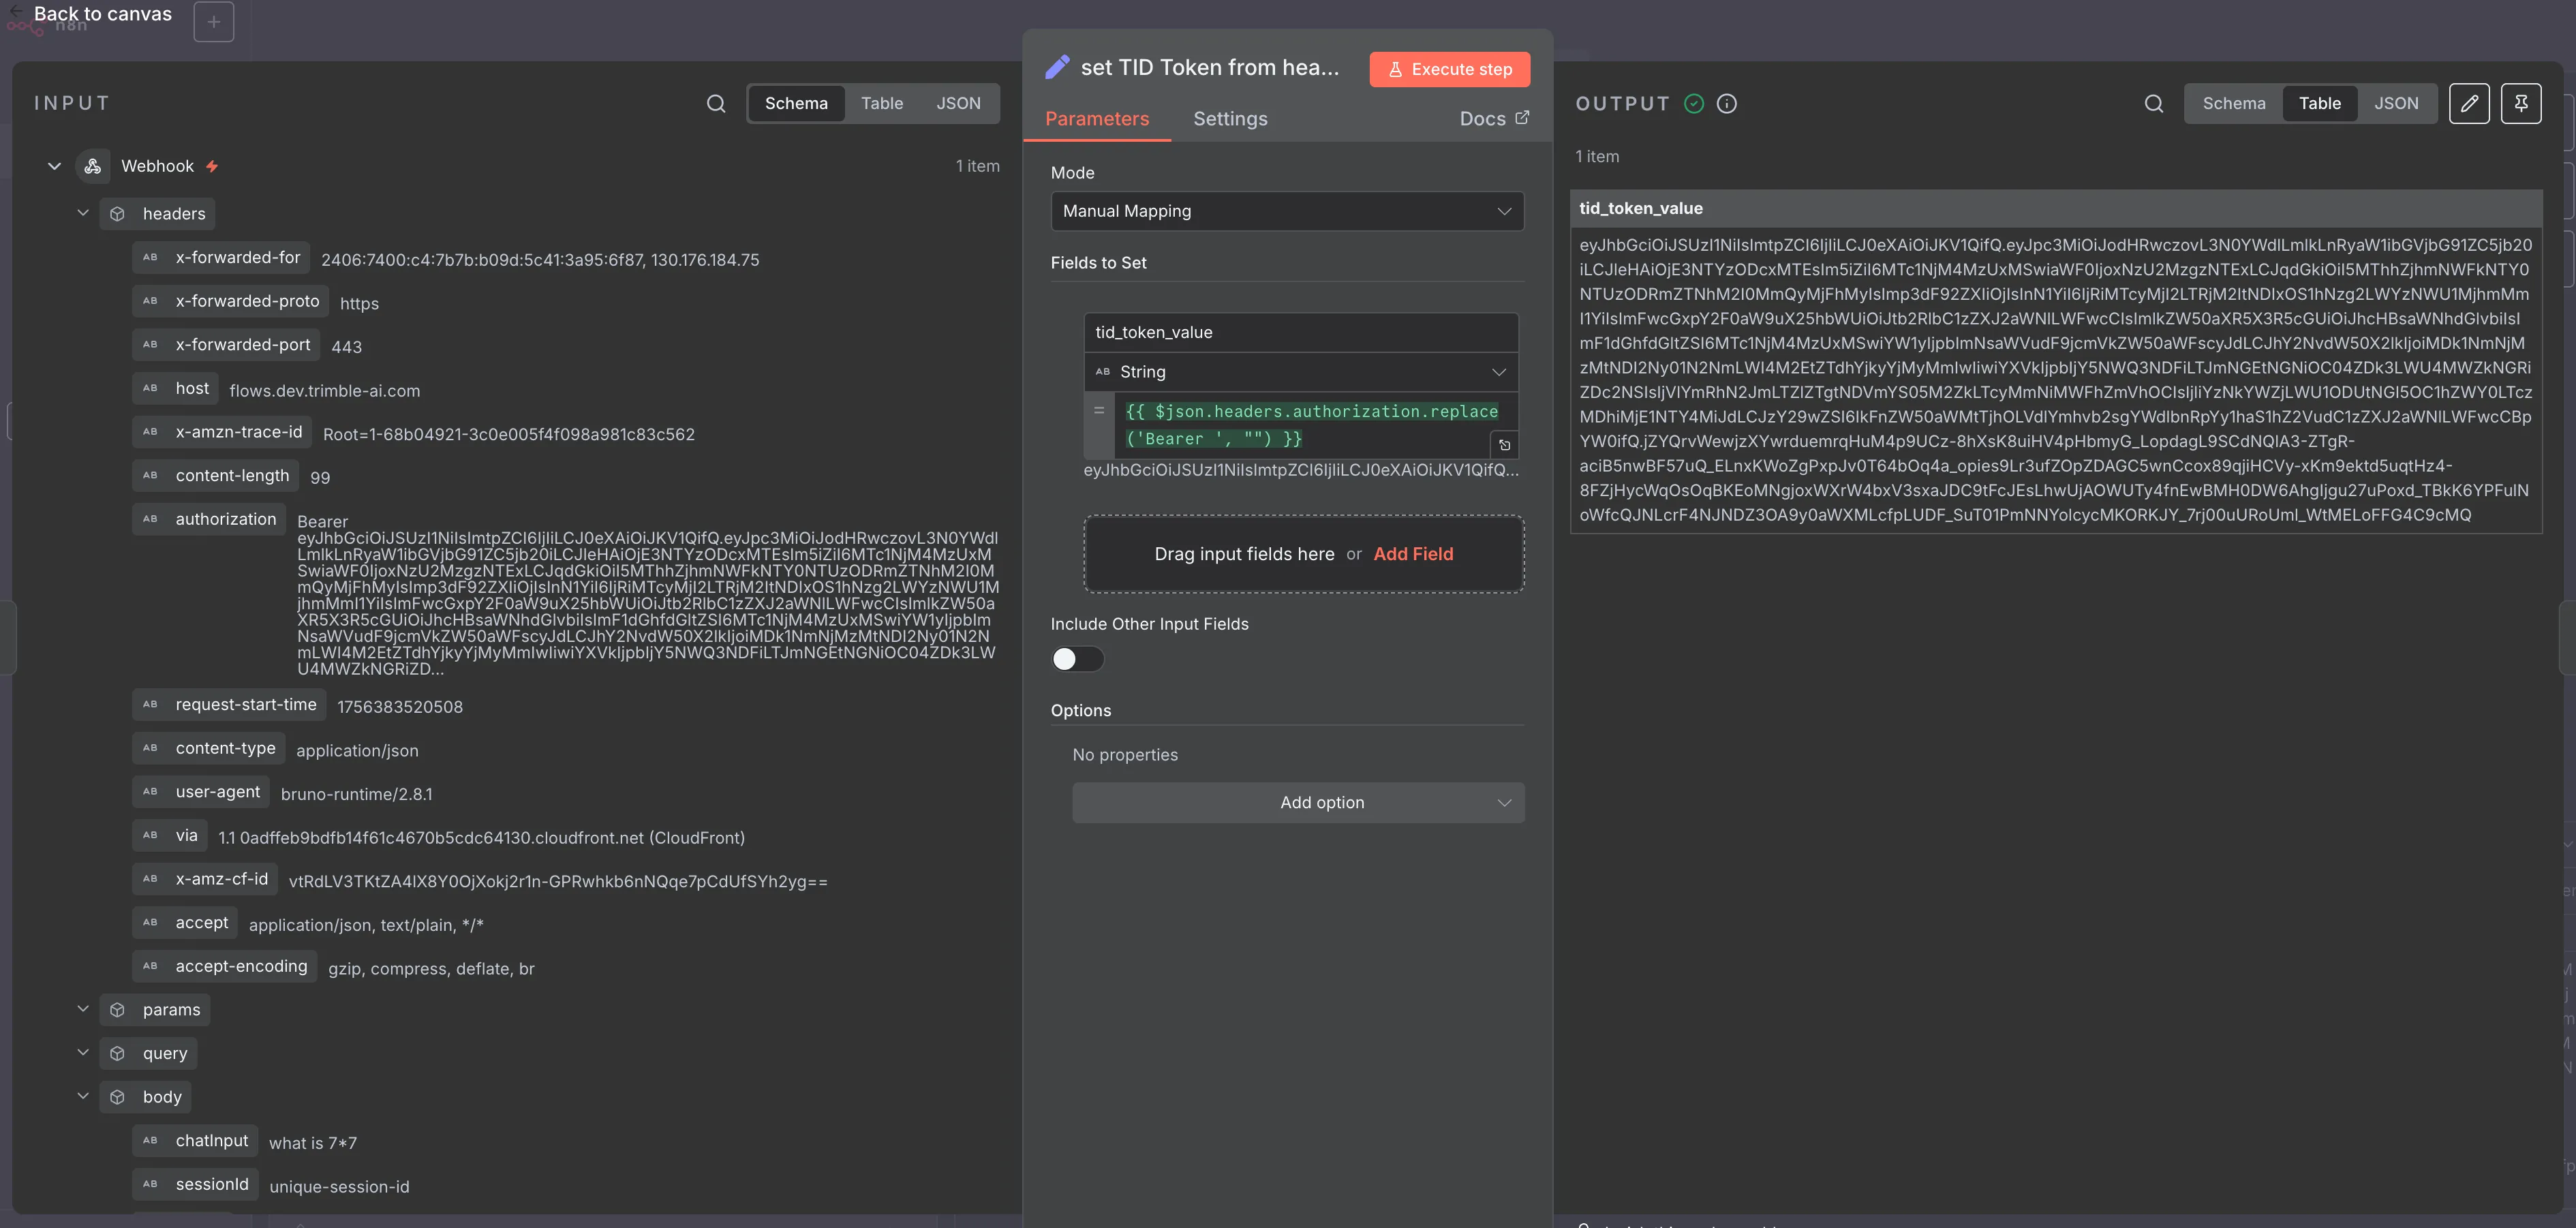The image size is (2576, 1228).
Task: Click the flask icon on Execute step
Action: coord(1395,69)
